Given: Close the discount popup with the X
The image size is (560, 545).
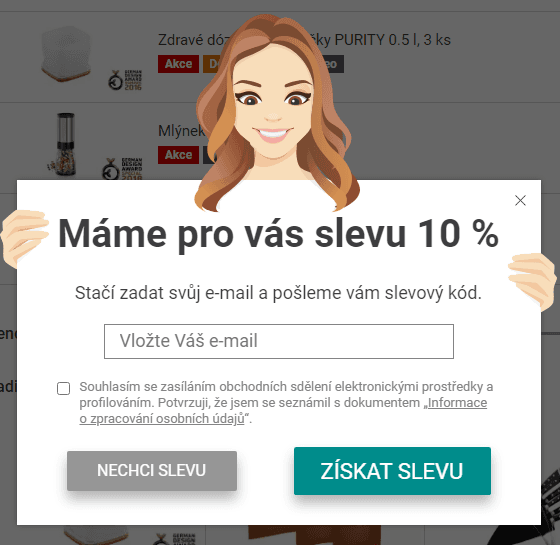Looking at the screenshot, I should point(520,200).
